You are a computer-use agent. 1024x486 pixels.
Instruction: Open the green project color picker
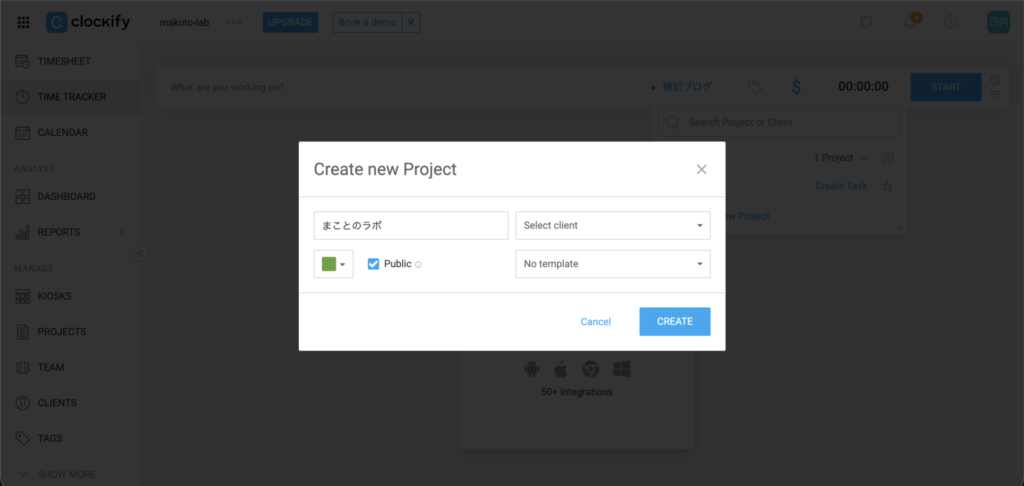[x=333, y=264]
